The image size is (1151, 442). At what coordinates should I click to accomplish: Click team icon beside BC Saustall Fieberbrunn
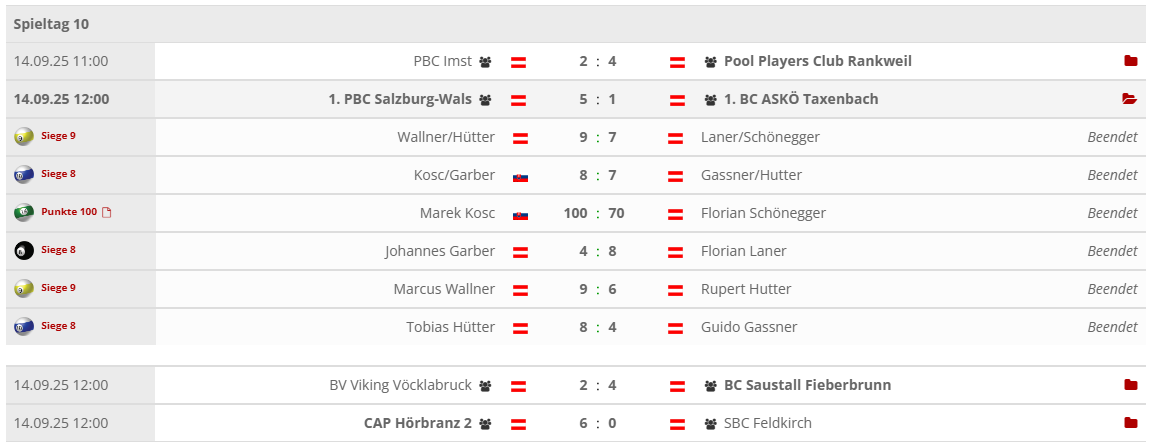711,386
